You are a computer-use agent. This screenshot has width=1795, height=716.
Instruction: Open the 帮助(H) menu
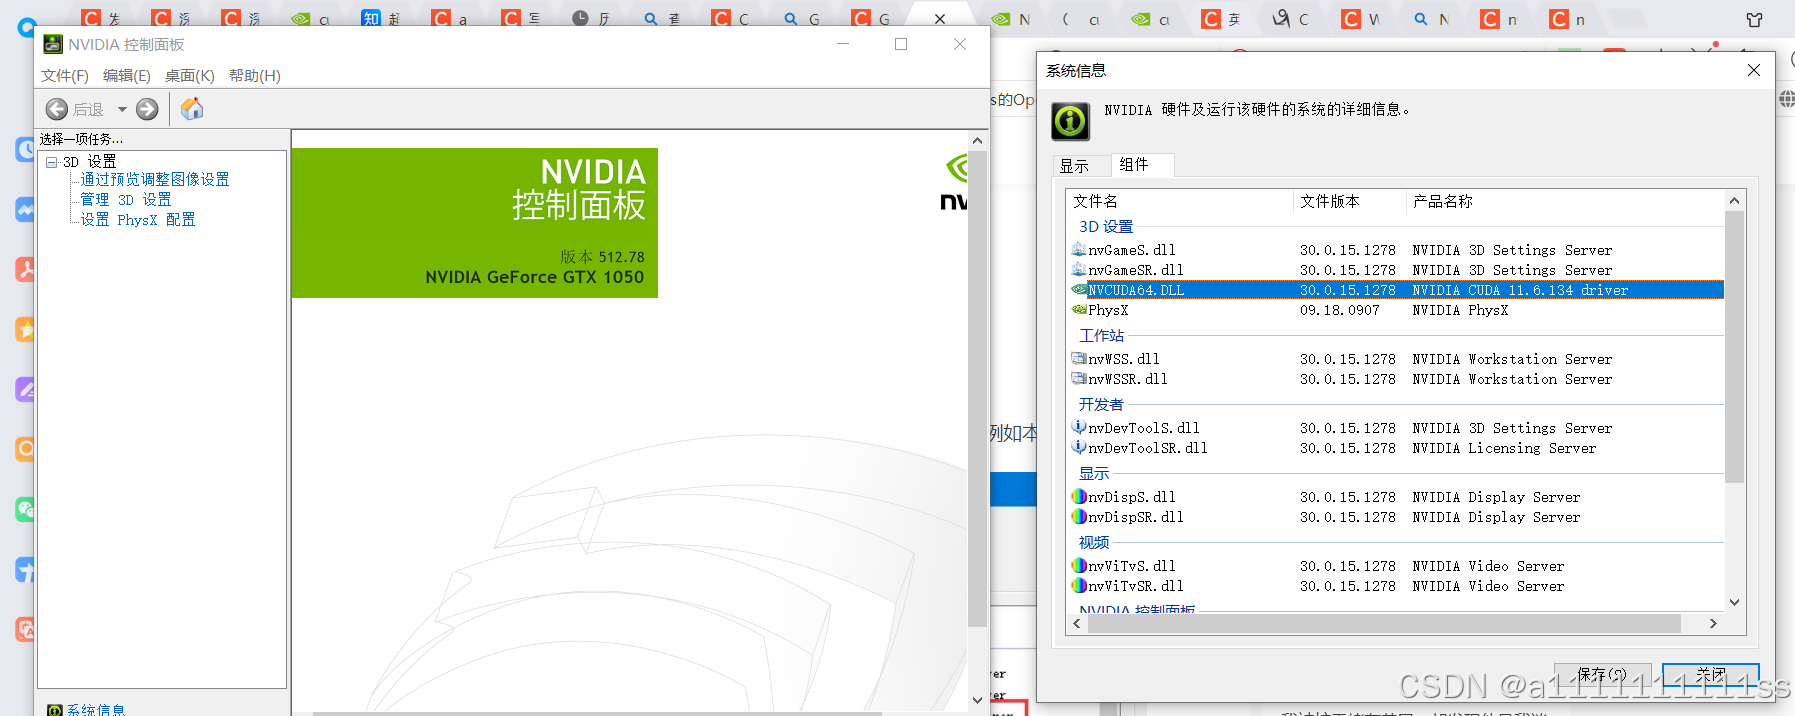(x=255, y=76)
